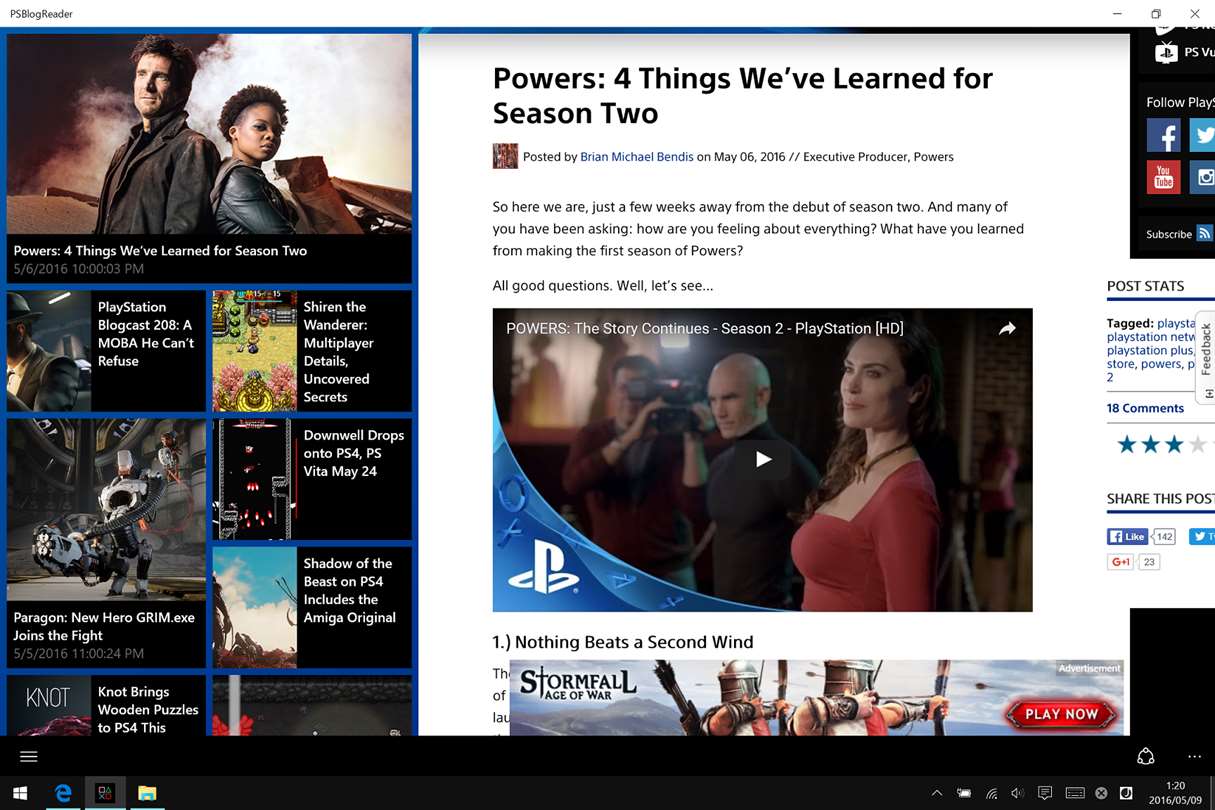Click the Subscribe label

click(x=1169, y=234)
